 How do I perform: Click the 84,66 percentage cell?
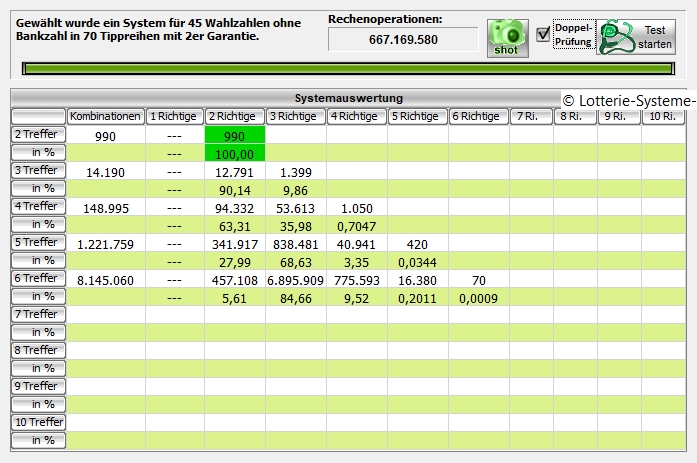coord(296,299)
